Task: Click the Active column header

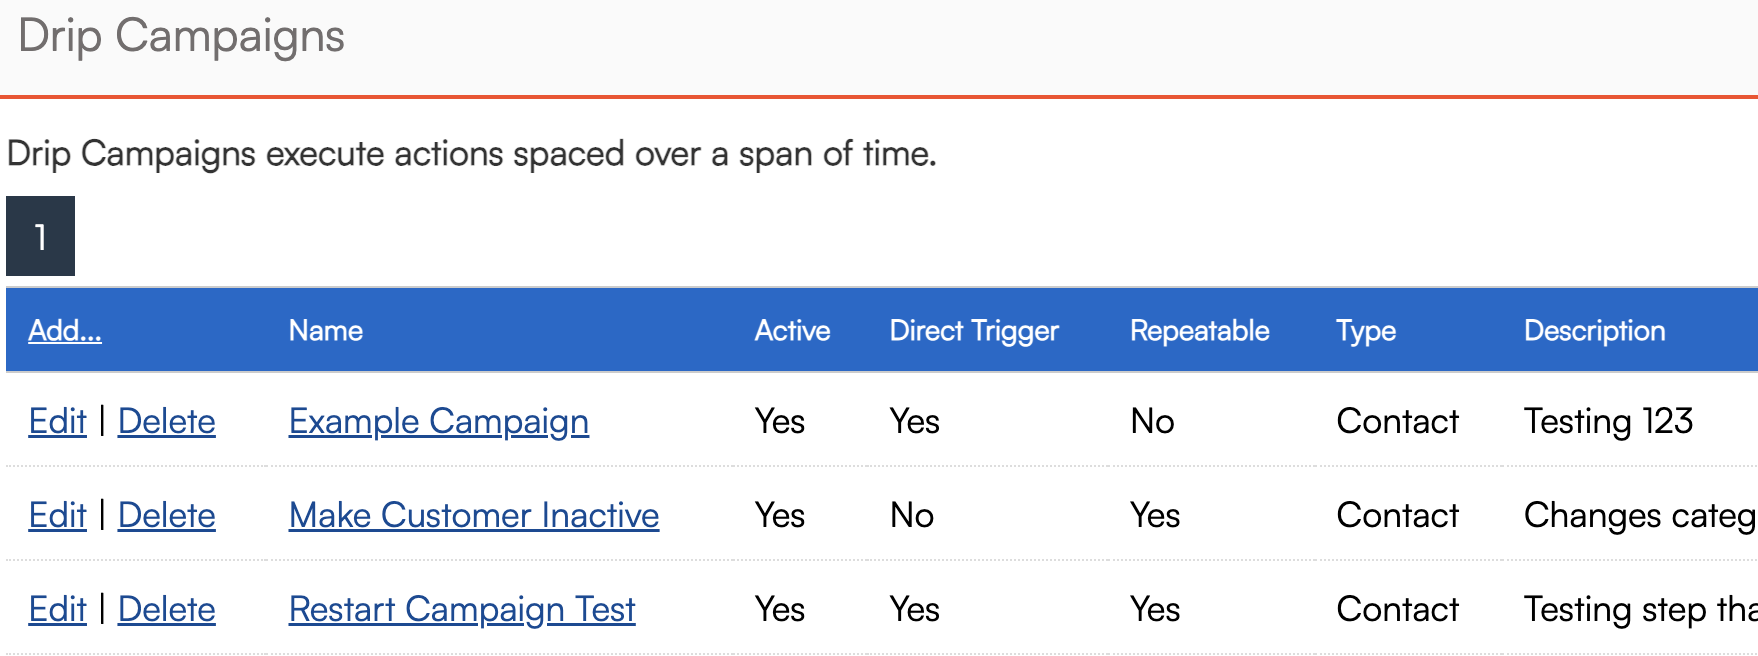Action: point(792,331)
